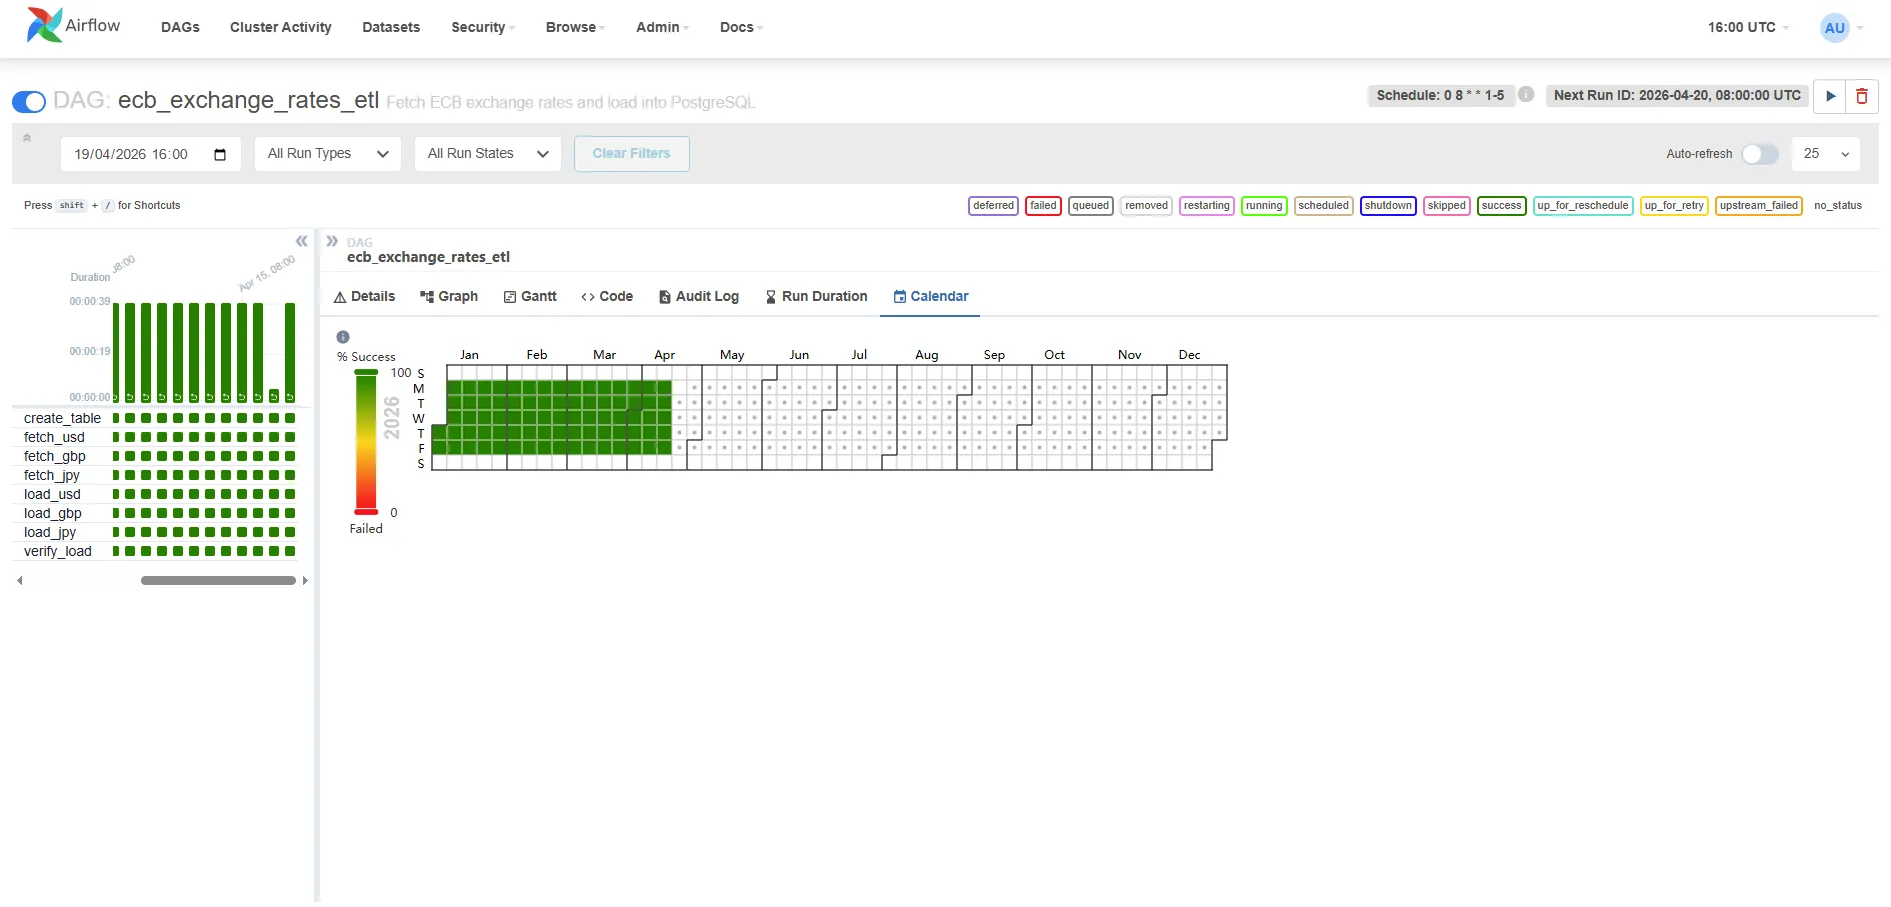Click the Airflow logo
1891x907 pixels.
click(x=44, y=24)
